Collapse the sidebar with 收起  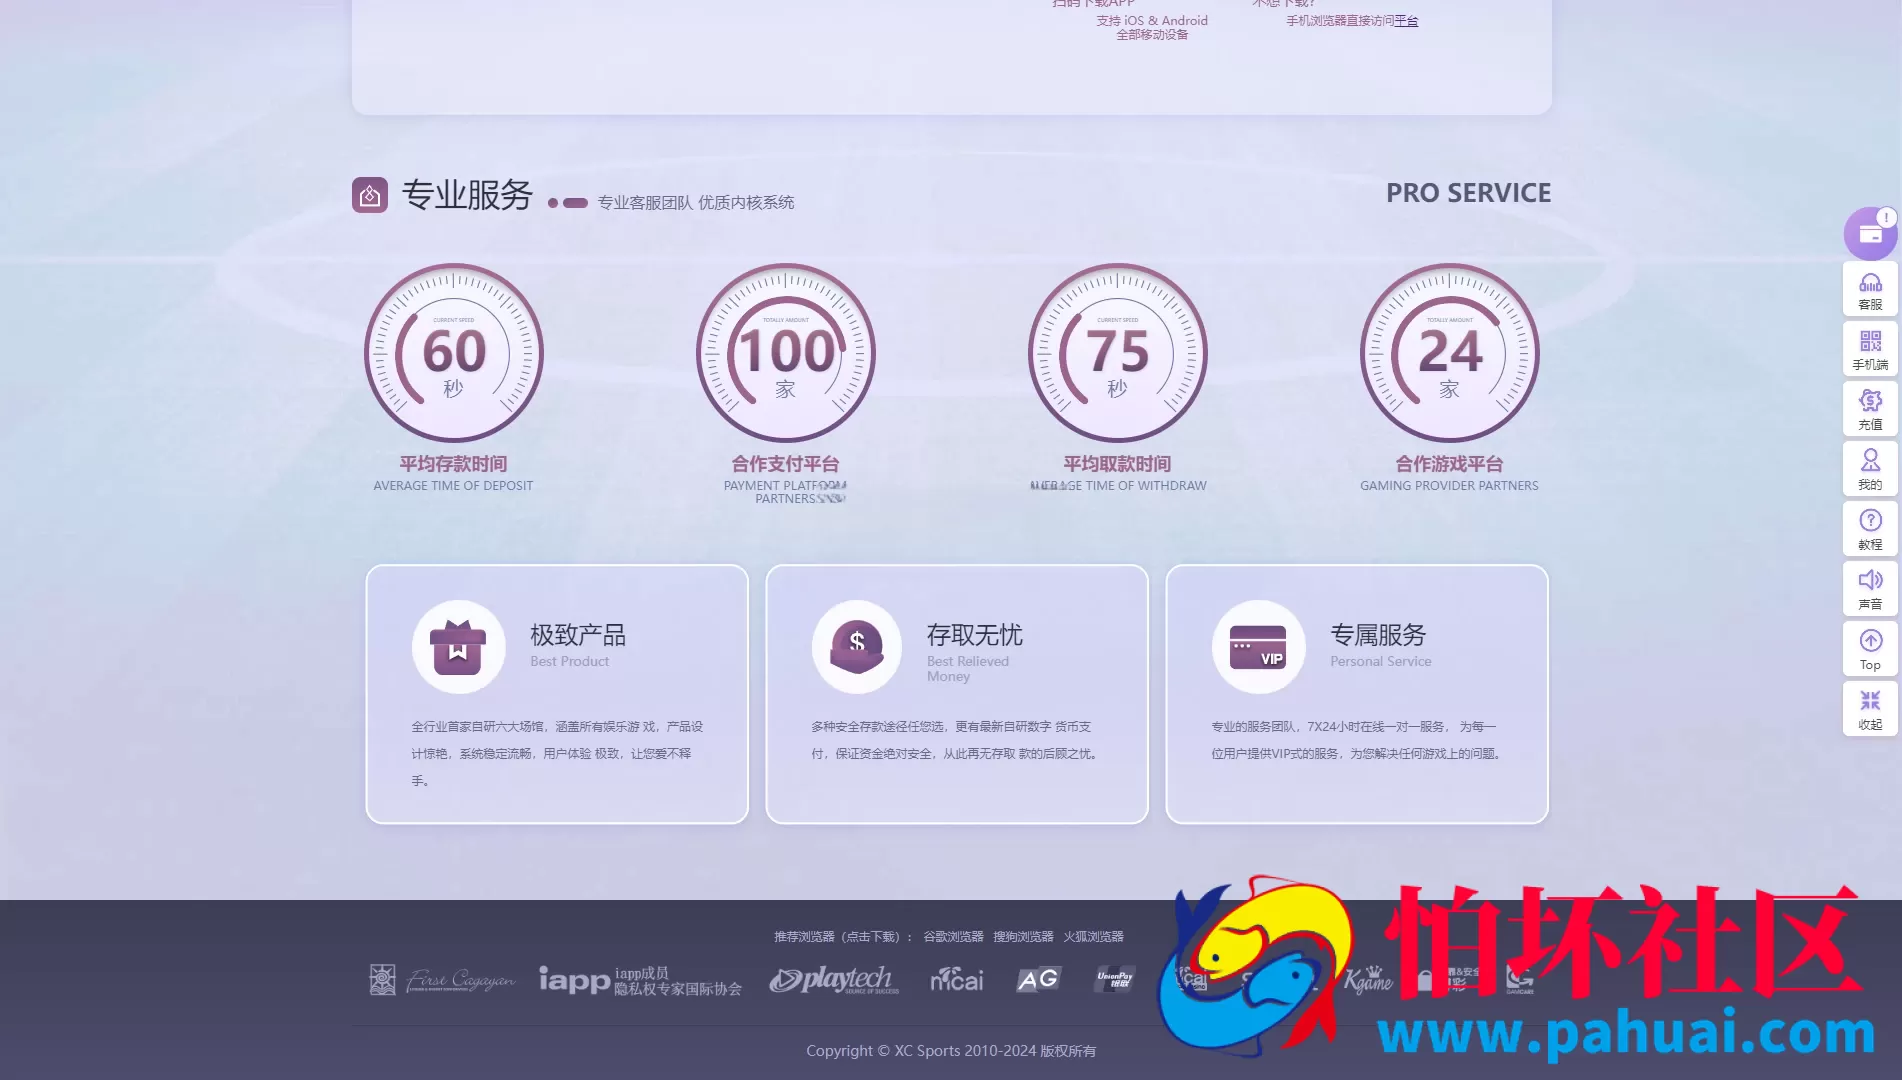point(1870,710)
